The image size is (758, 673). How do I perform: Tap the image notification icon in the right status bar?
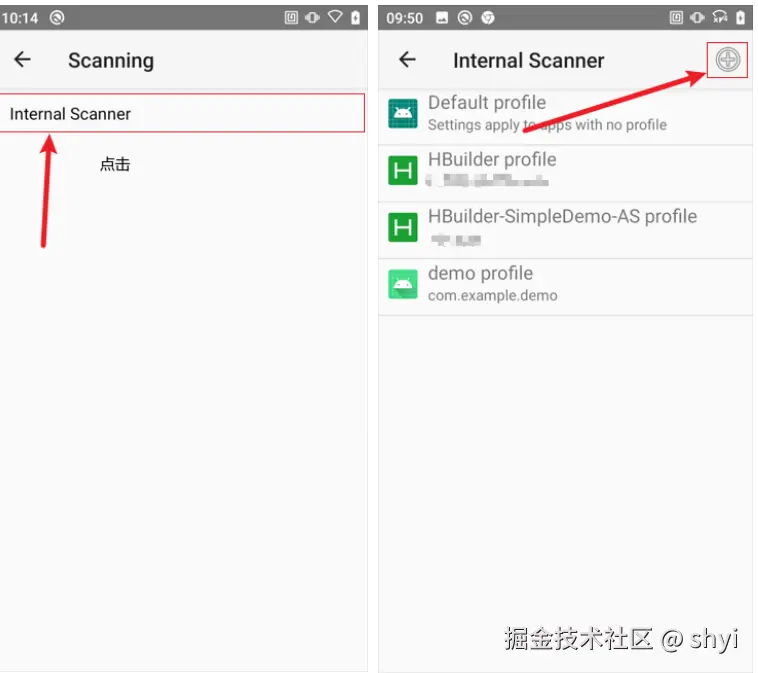pos(442,18)
